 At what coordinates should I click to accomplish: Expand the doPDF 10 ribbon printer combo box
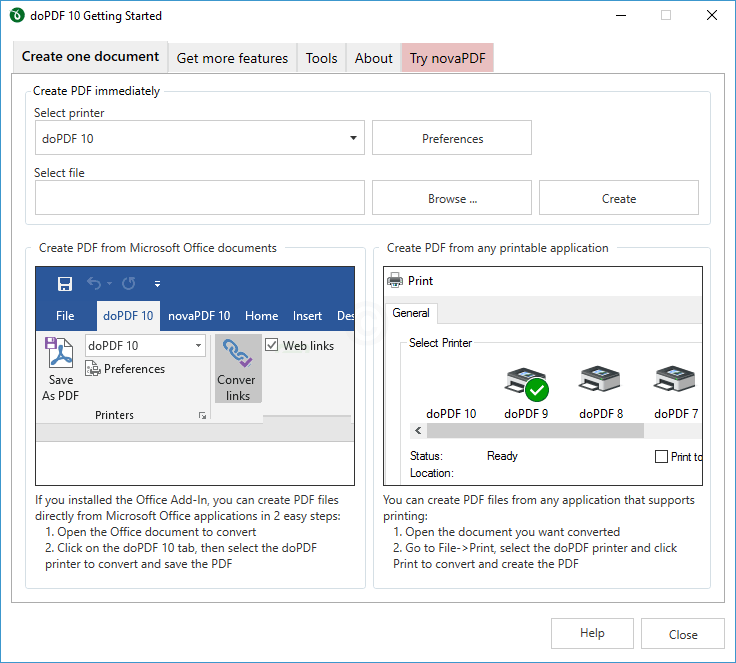coord(198,346)
